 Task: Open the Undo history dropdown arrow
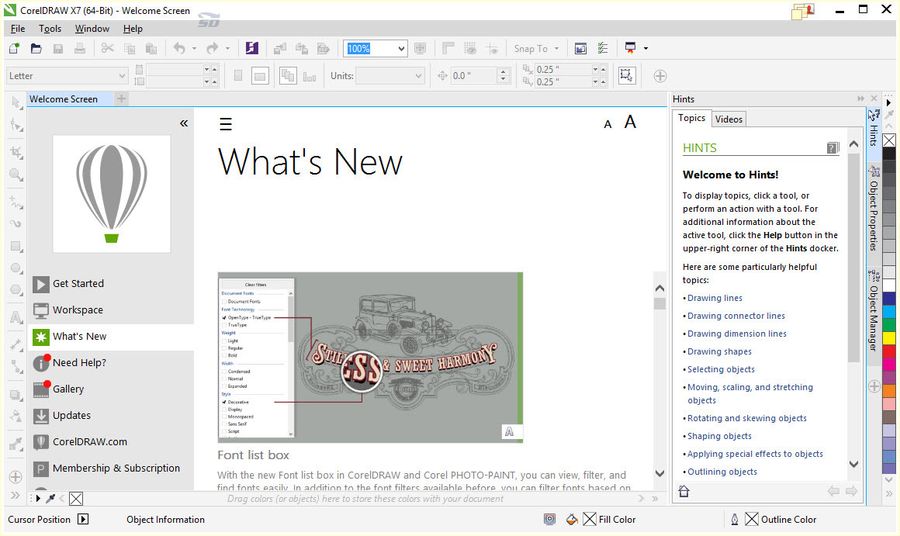coord(194,49)
